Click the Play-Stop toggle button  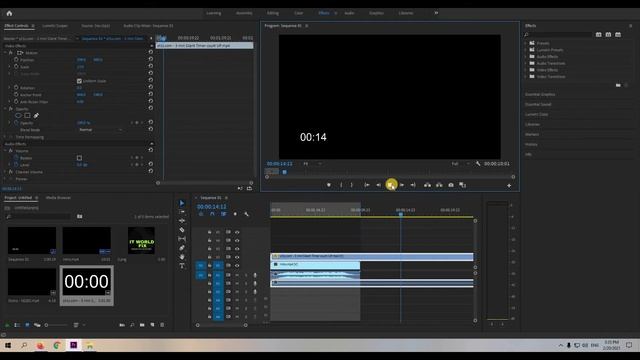point(391,185)
